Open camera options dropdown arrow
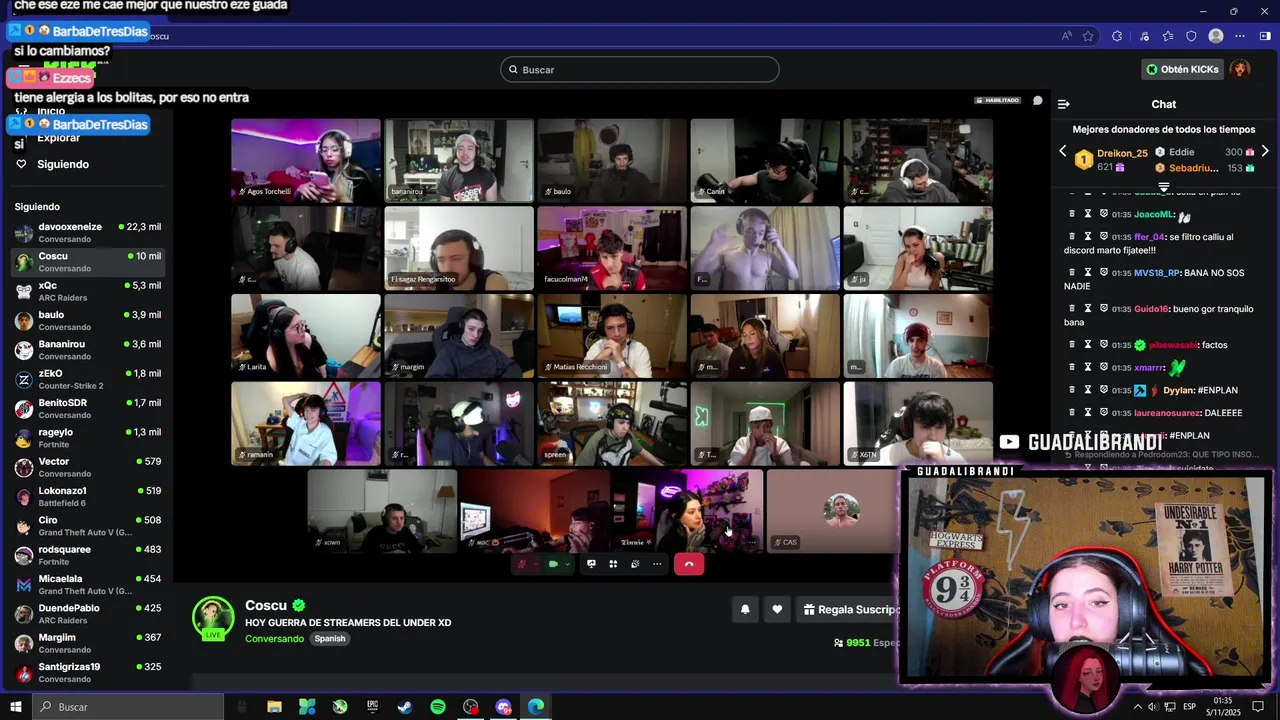Screen dimensions: 1280x720 567,564
